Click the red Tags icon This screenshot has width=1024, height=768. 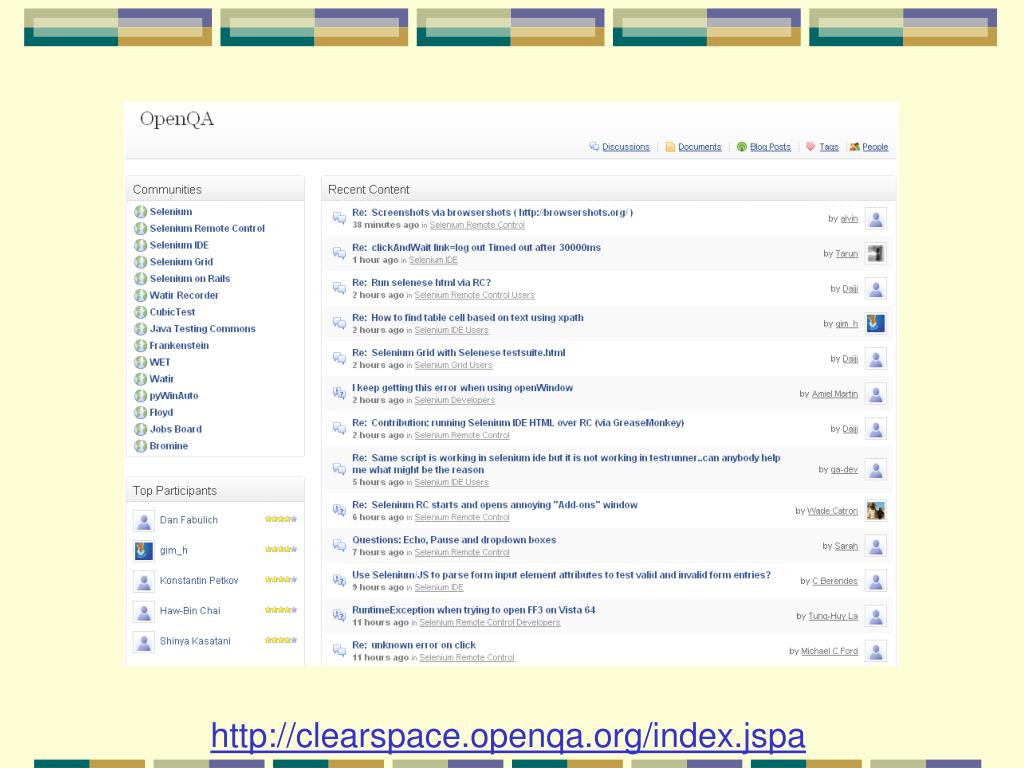(x=810, y=146)
